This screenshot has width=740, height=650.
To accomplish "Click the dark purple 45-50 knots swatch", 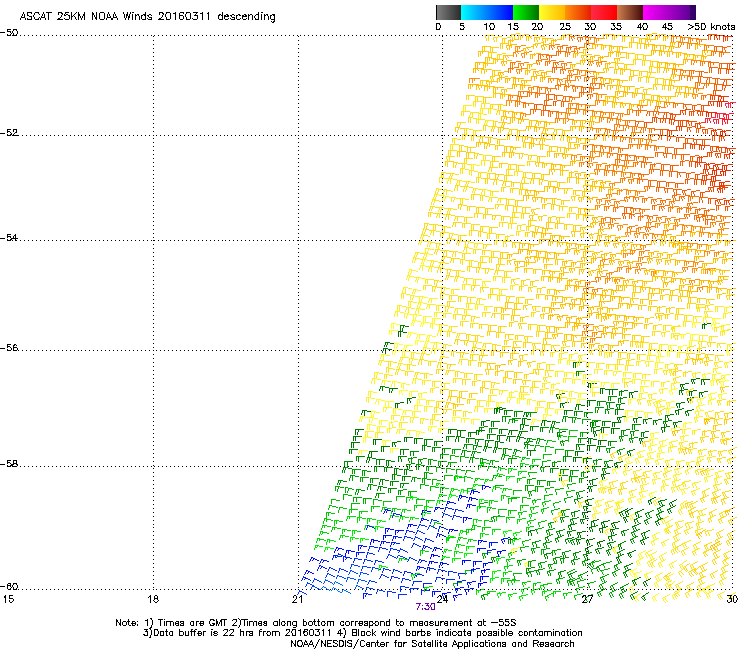I will (682, 12).
